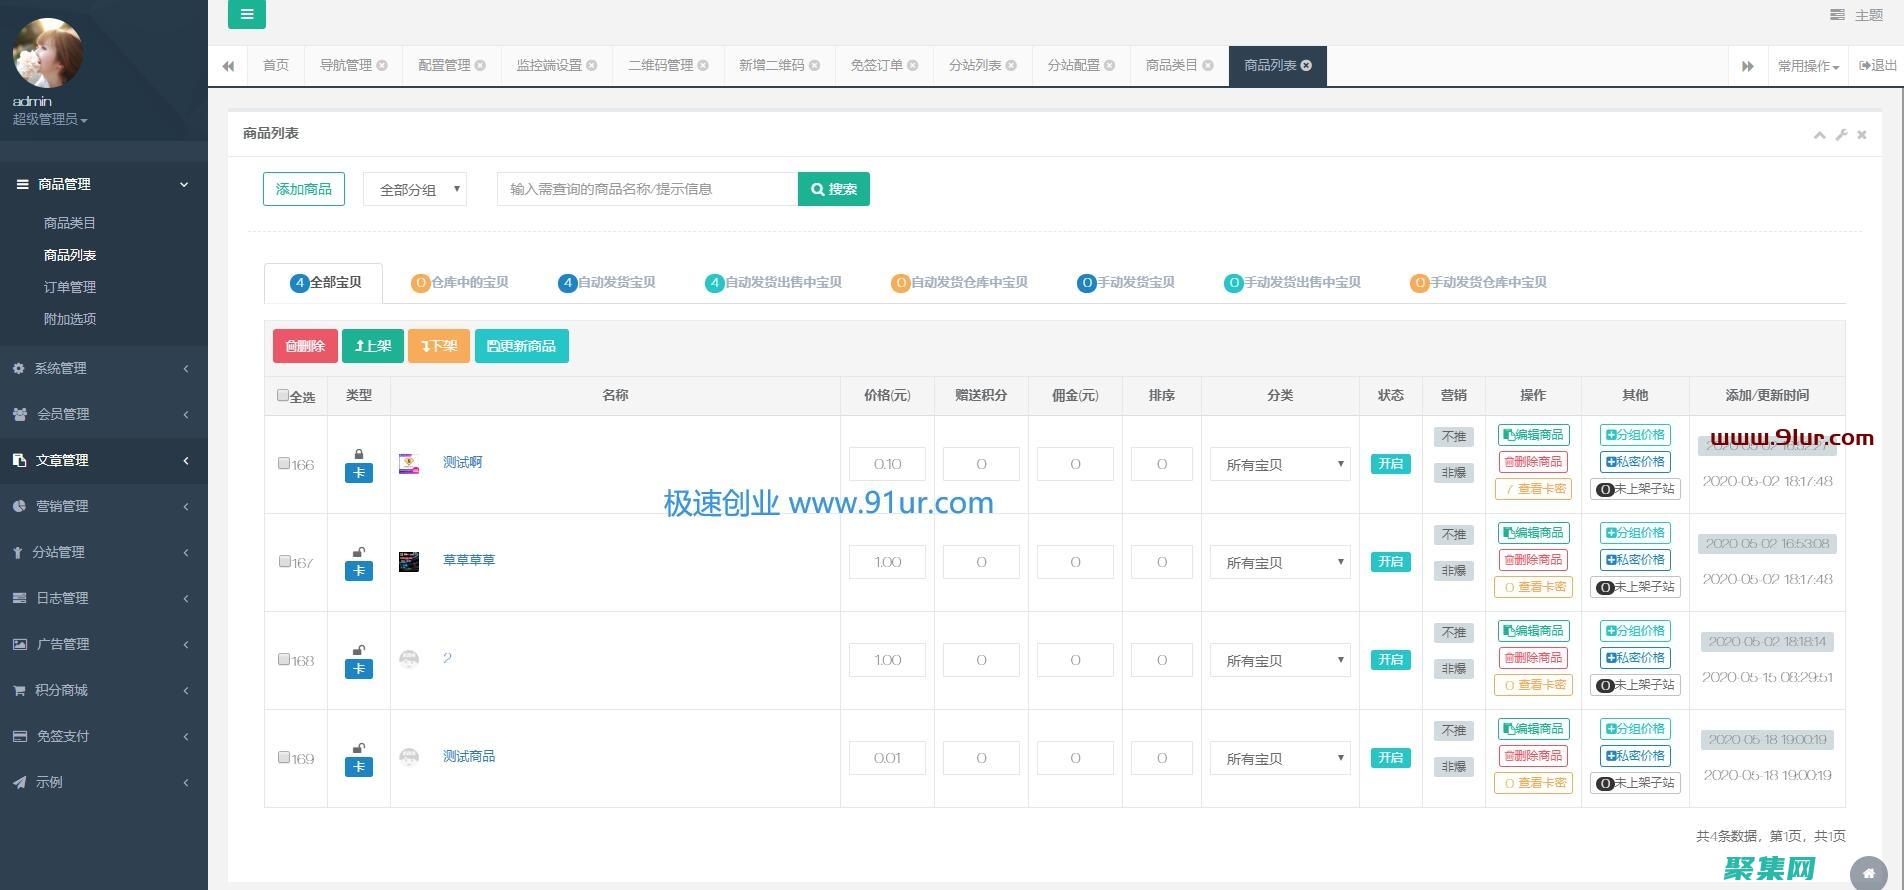Close the 商品列表 tab via X icon
The image size is (1904, 890).
pos(1306,65)
